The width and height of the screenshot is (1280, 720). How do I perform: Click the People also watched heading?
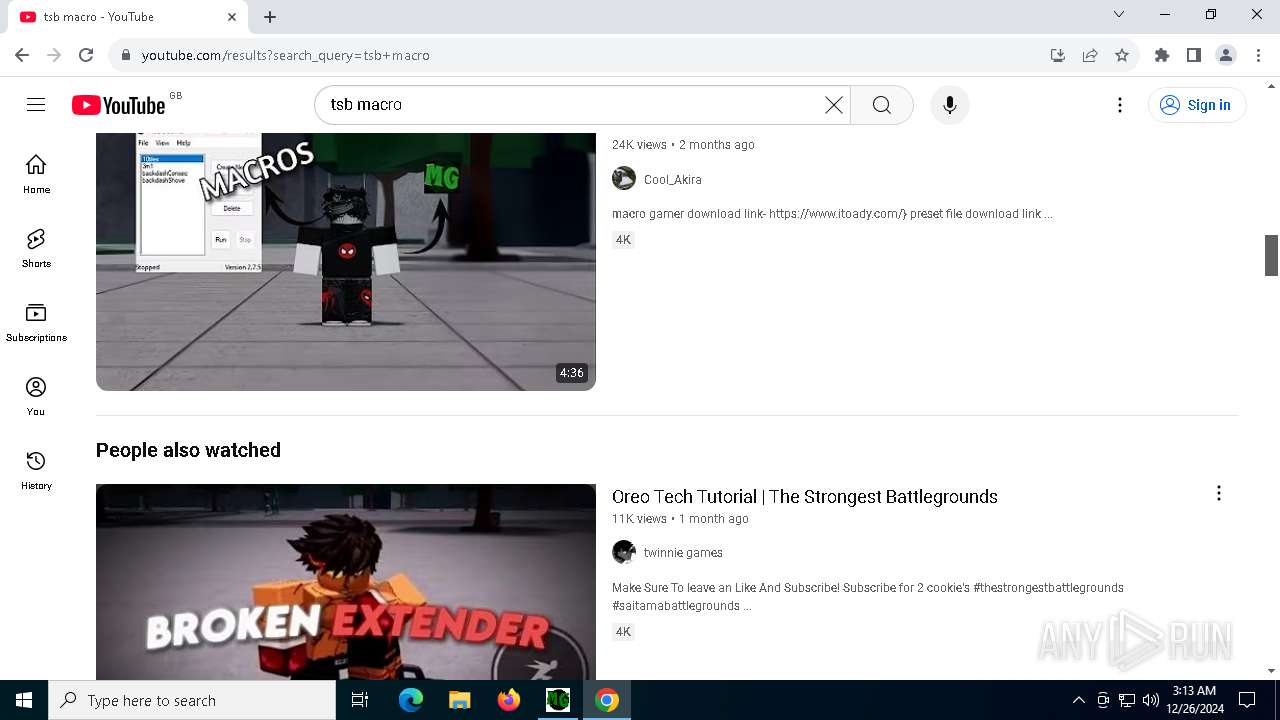click(x=188, y=450)
